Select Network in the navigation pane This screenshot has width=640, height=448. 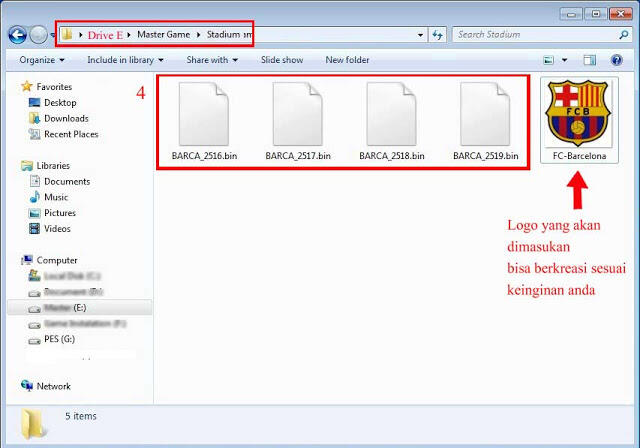53,386
